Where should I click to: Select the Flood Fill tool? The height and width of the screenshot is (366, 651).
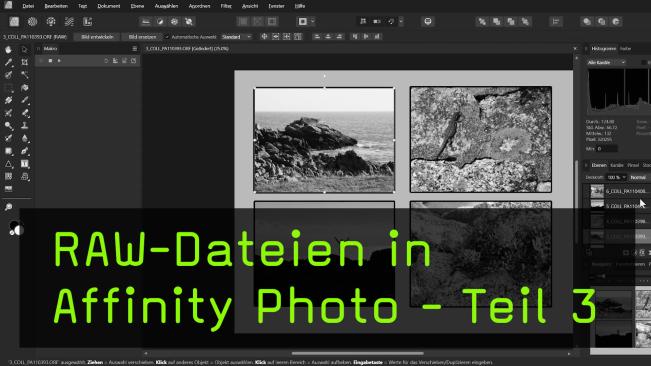tap(24, 88)
